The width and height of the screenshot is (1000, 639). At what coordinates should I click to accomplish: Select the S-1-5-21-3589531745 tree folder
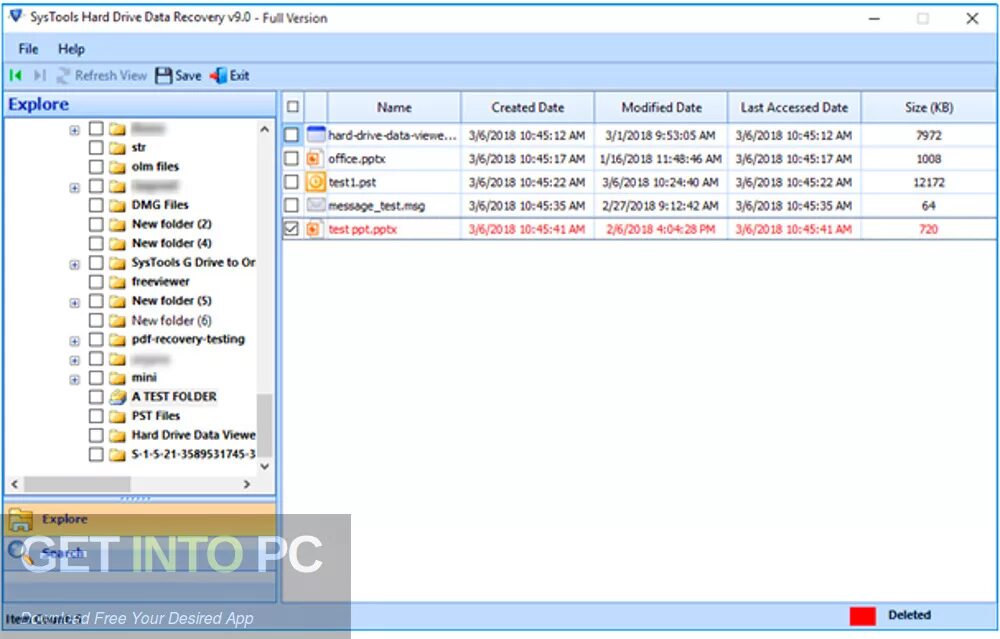point(193,454)
